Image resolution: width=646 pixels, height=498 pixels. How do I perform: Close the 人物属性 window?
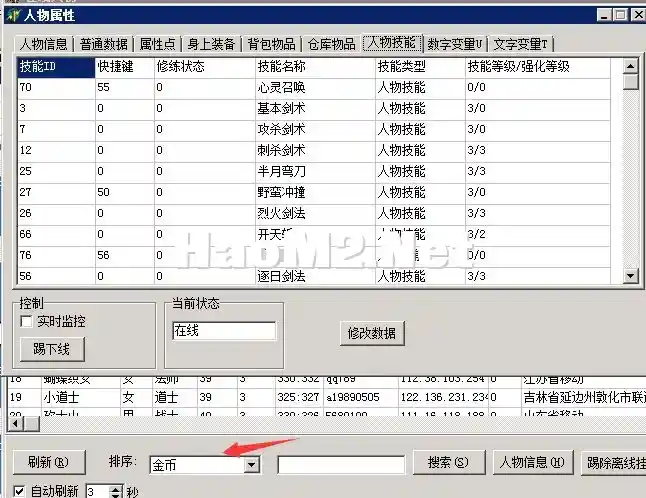(638, 15)
